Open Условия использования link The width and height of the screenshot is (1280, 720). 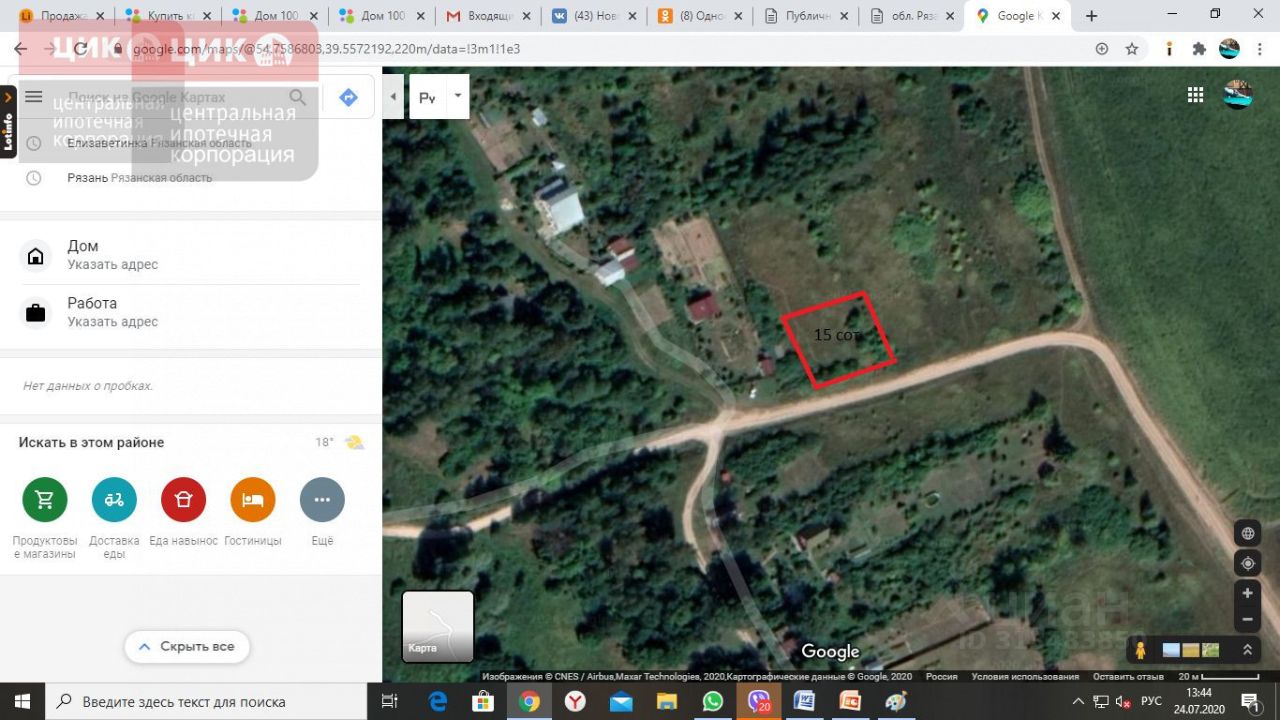click(1026, 677)
